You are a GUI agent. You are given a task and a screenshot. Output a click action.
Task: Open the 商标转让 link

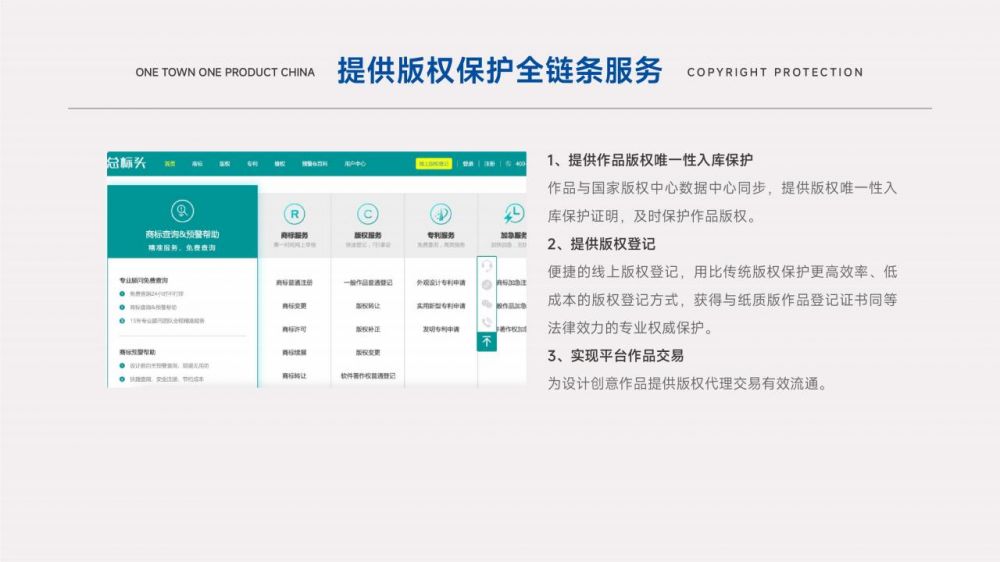[x=294, y=376]
